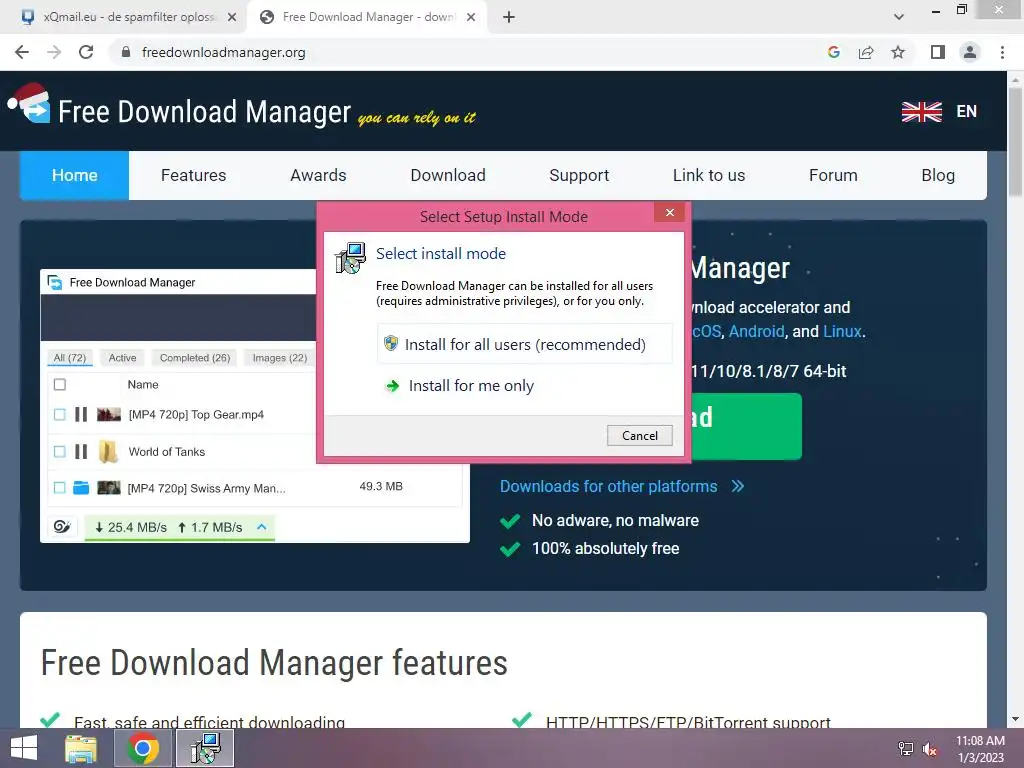Open the Forum navigation item
Image resolution: width=1024 pixels, height=768 pixels.
click(x=833, y=175)
